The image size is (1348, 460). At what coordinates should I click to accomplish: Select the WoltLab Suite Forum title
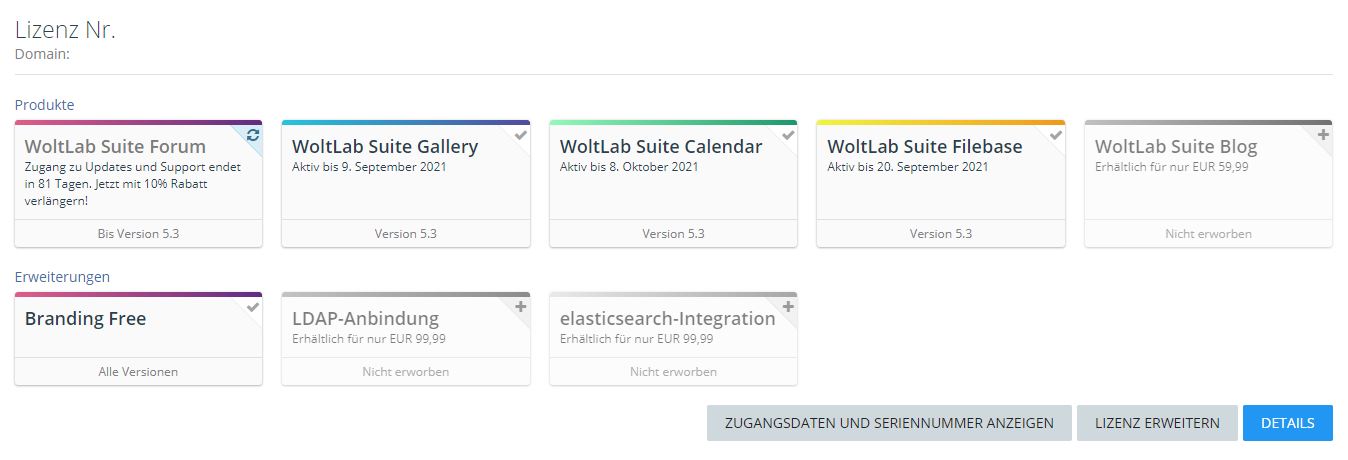click(x=115, y=147)
